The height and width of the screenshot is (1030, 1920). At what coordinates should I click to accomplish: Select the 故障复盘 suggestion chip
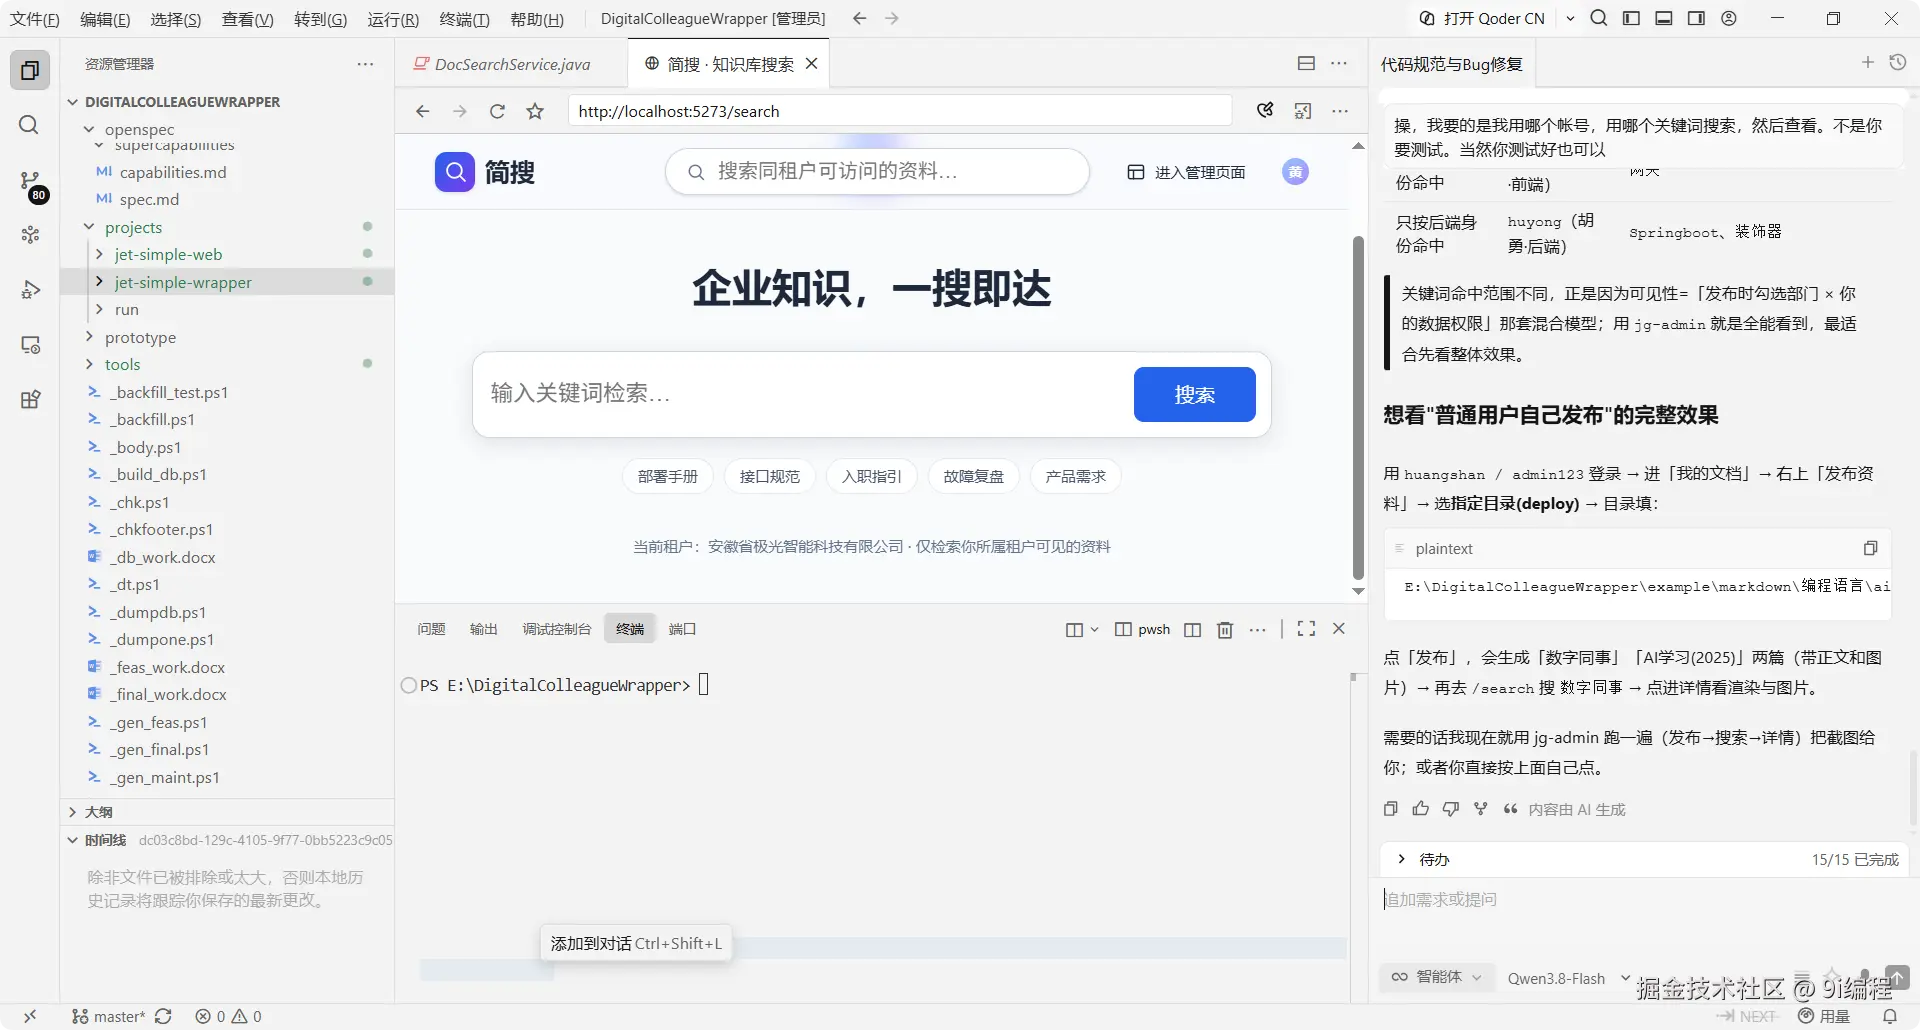pos(973,476)
